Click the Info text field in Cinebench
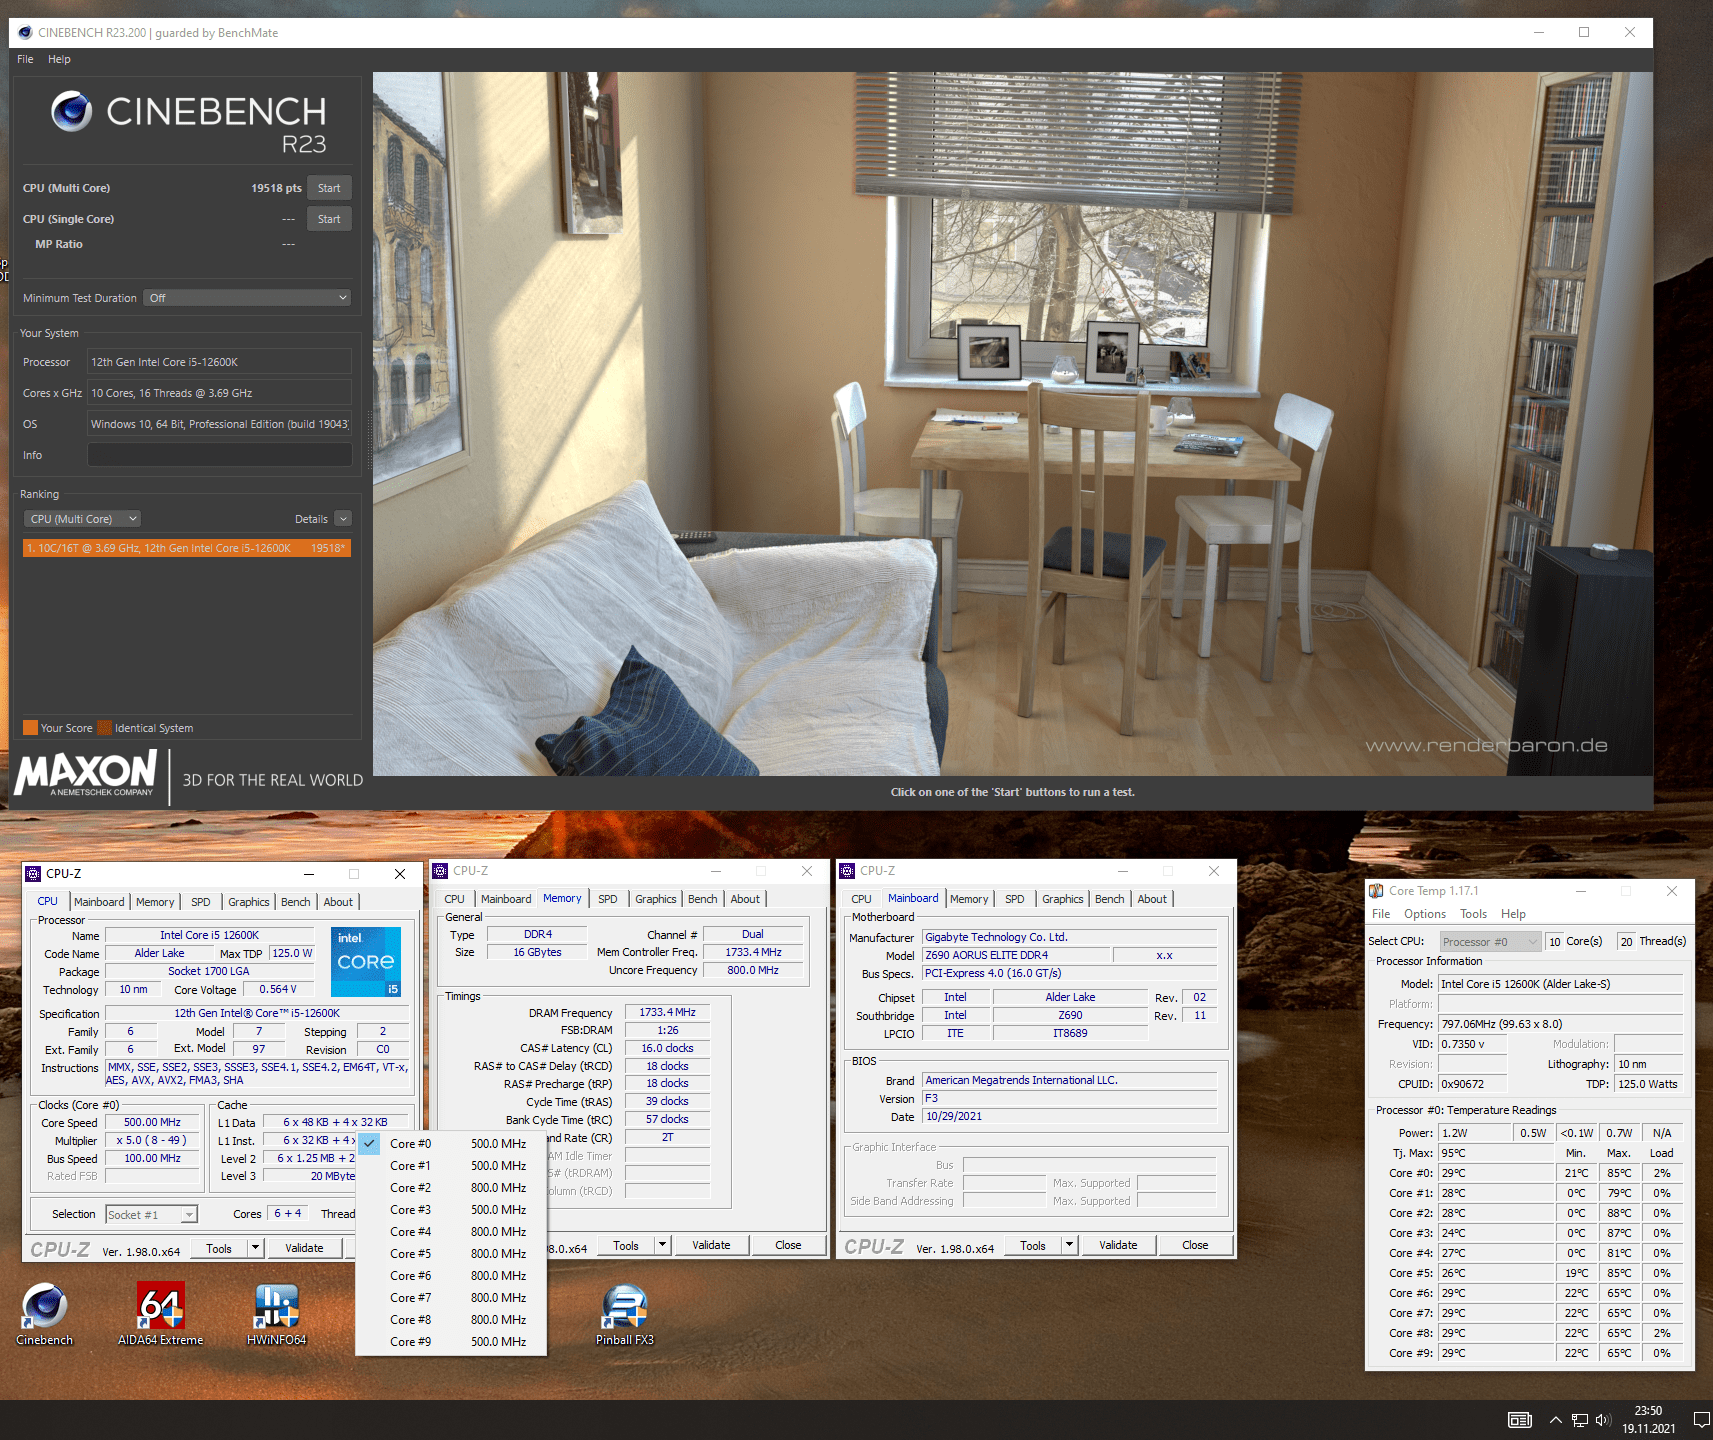The height and width of the screenshot is (1440, 1713). click(x=220, y=455)
